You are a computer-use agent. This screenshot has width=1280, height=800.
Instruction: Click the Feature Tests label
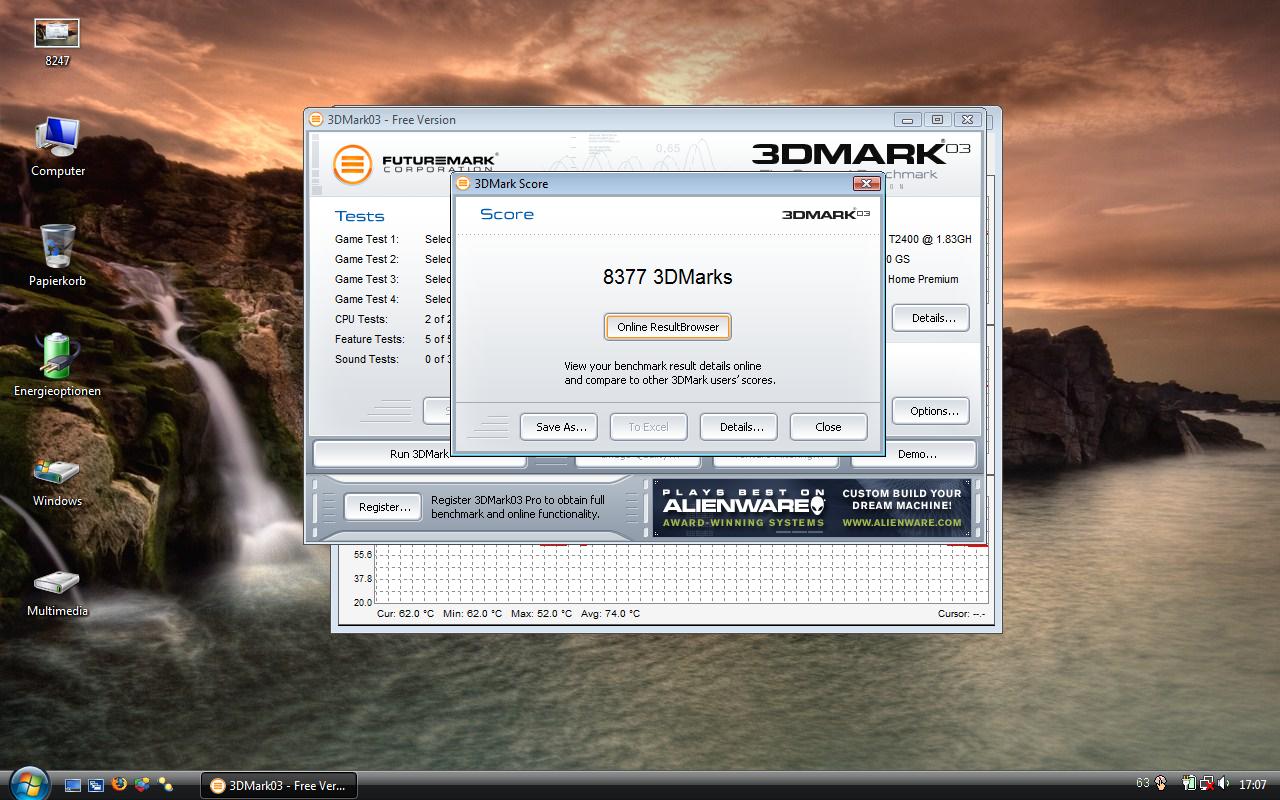pyautogui.click(x=370, y=339)
